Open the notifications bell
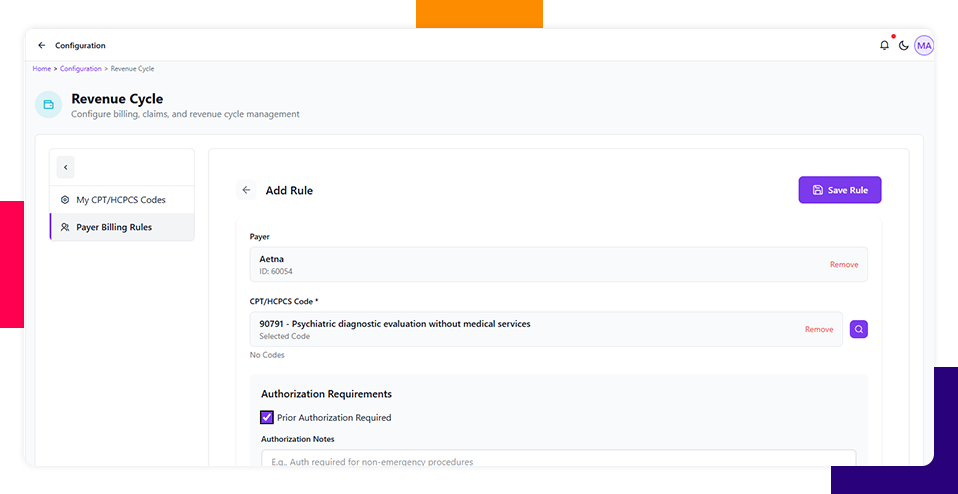The height and width of the screenshot is (494, 958). (x=884, y=45)
